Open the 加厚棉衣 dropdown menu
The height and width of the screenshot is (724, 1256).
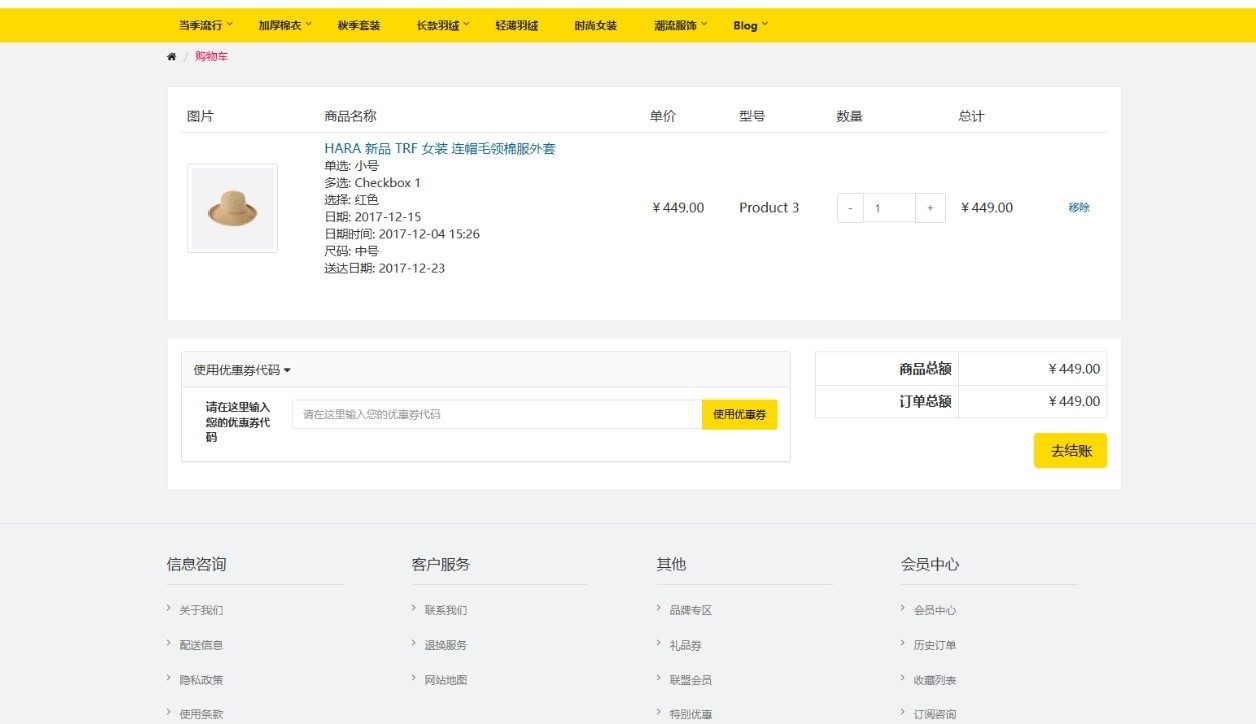(284, 25)
